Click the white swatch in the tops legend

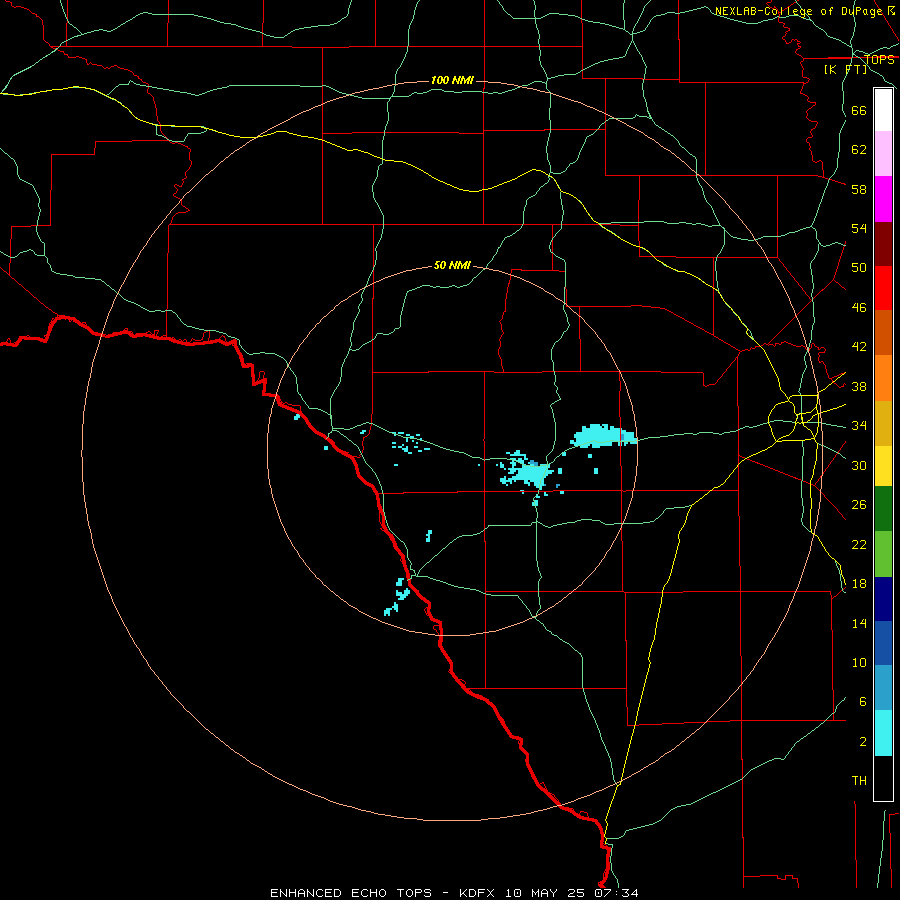pyautogui.click(x=883, y=110)
